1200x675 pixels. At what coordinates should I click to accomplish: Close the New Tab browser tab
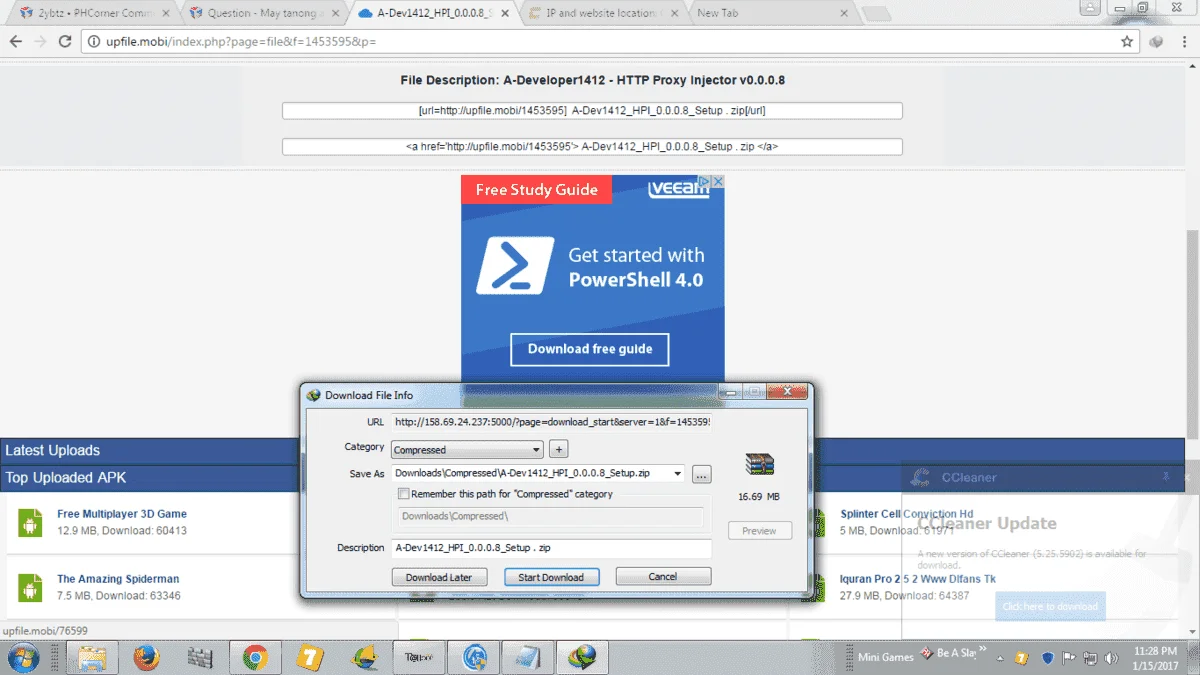click(x=844, y=14)
